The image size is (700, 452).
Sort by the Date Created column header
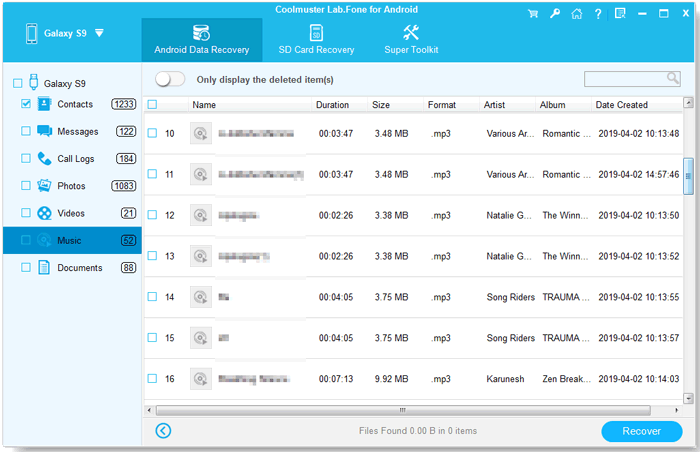point(637,105)
